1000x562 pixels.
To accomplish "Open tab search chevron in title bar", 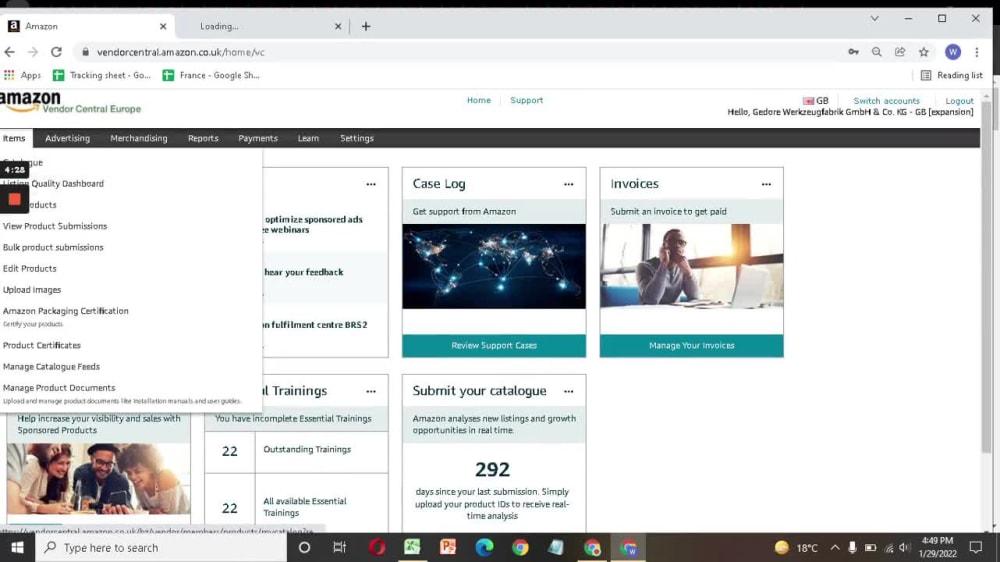I will (874, 18).
